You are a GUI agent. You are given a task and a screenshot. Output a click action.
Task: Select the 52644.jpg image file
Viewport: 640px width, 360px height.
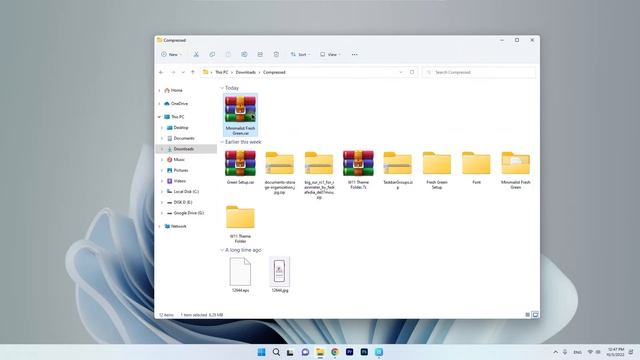point(280,275)
